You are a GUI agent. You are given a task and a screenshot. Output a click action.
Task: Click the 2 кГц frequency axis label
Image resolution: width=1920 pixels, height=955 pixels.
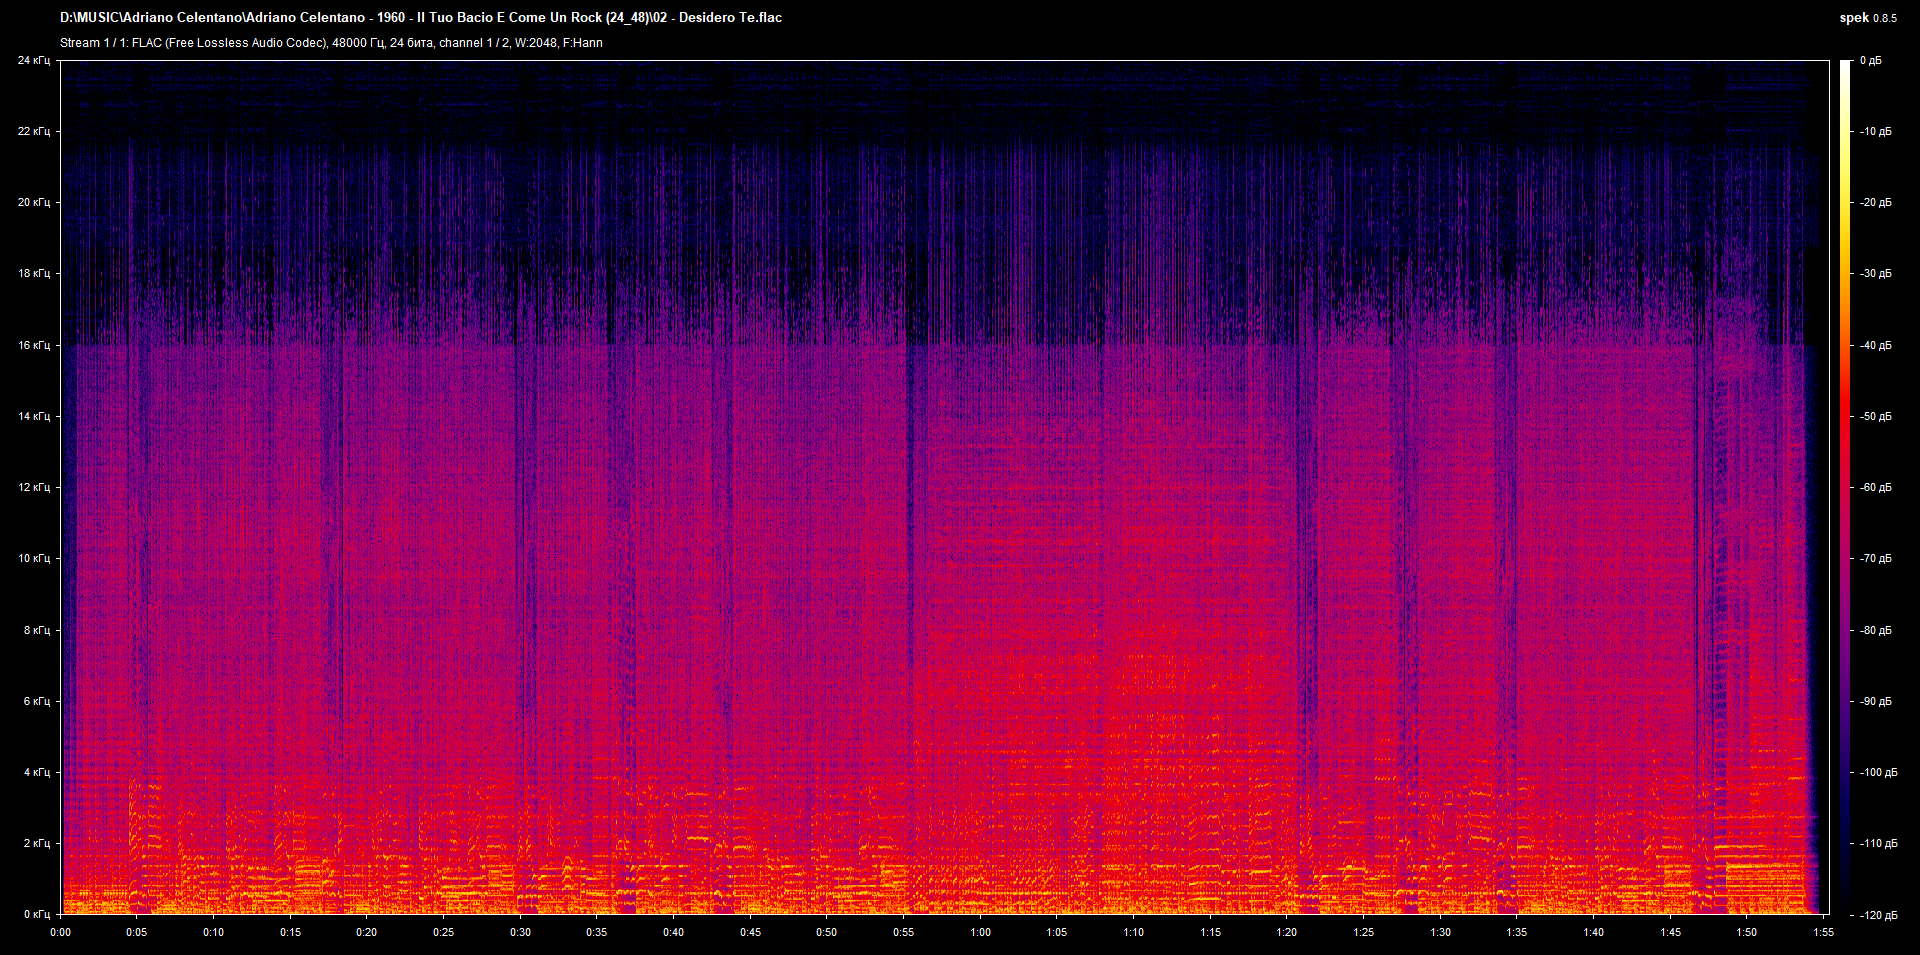(x=37, y=844)
